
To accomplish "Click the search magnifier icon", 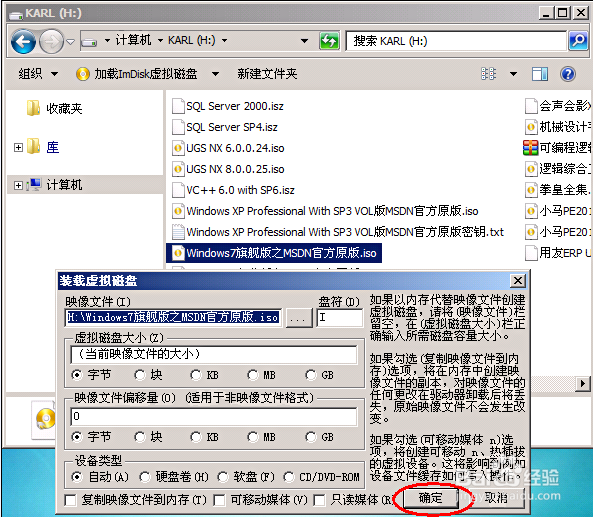I will pos(578,41).
